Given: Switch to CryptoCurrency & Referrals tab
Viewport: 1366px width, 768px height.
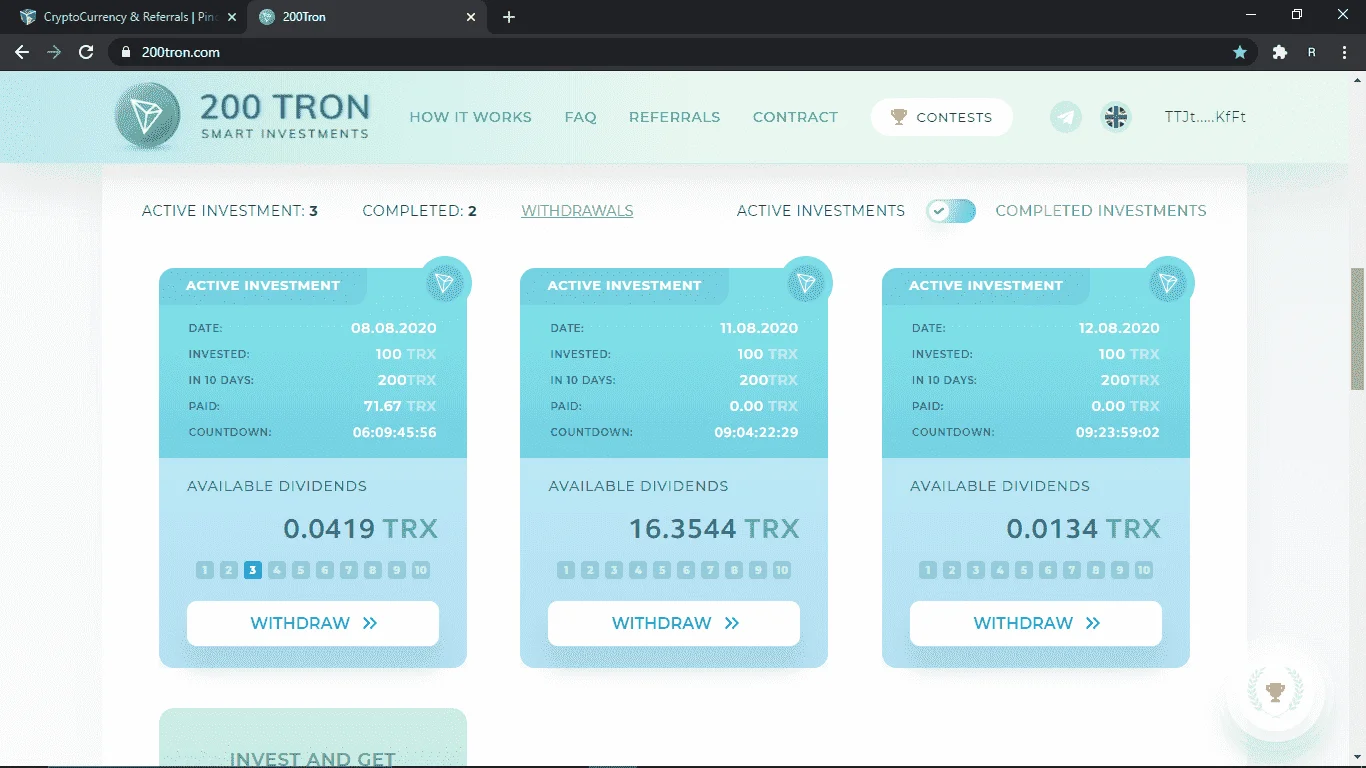Looking at the screenshot, I should coord(126,17).
